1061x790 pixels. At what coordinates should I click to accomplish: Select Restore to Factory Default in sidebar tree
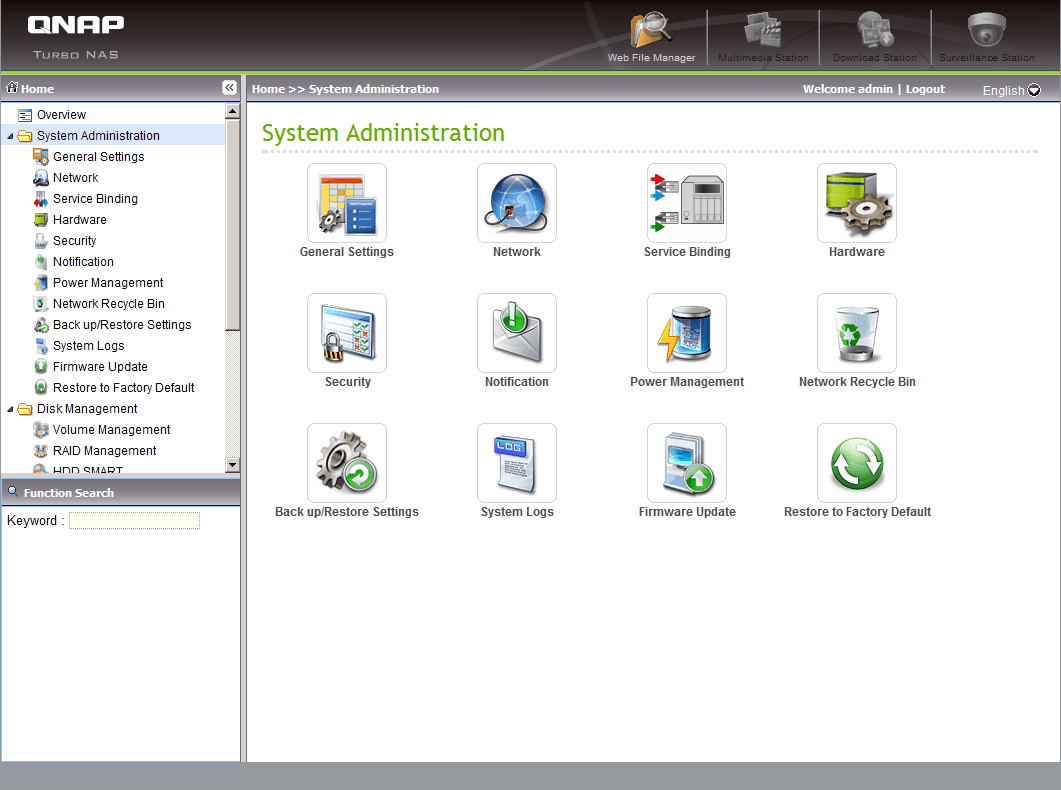click(x=123, y=388)
